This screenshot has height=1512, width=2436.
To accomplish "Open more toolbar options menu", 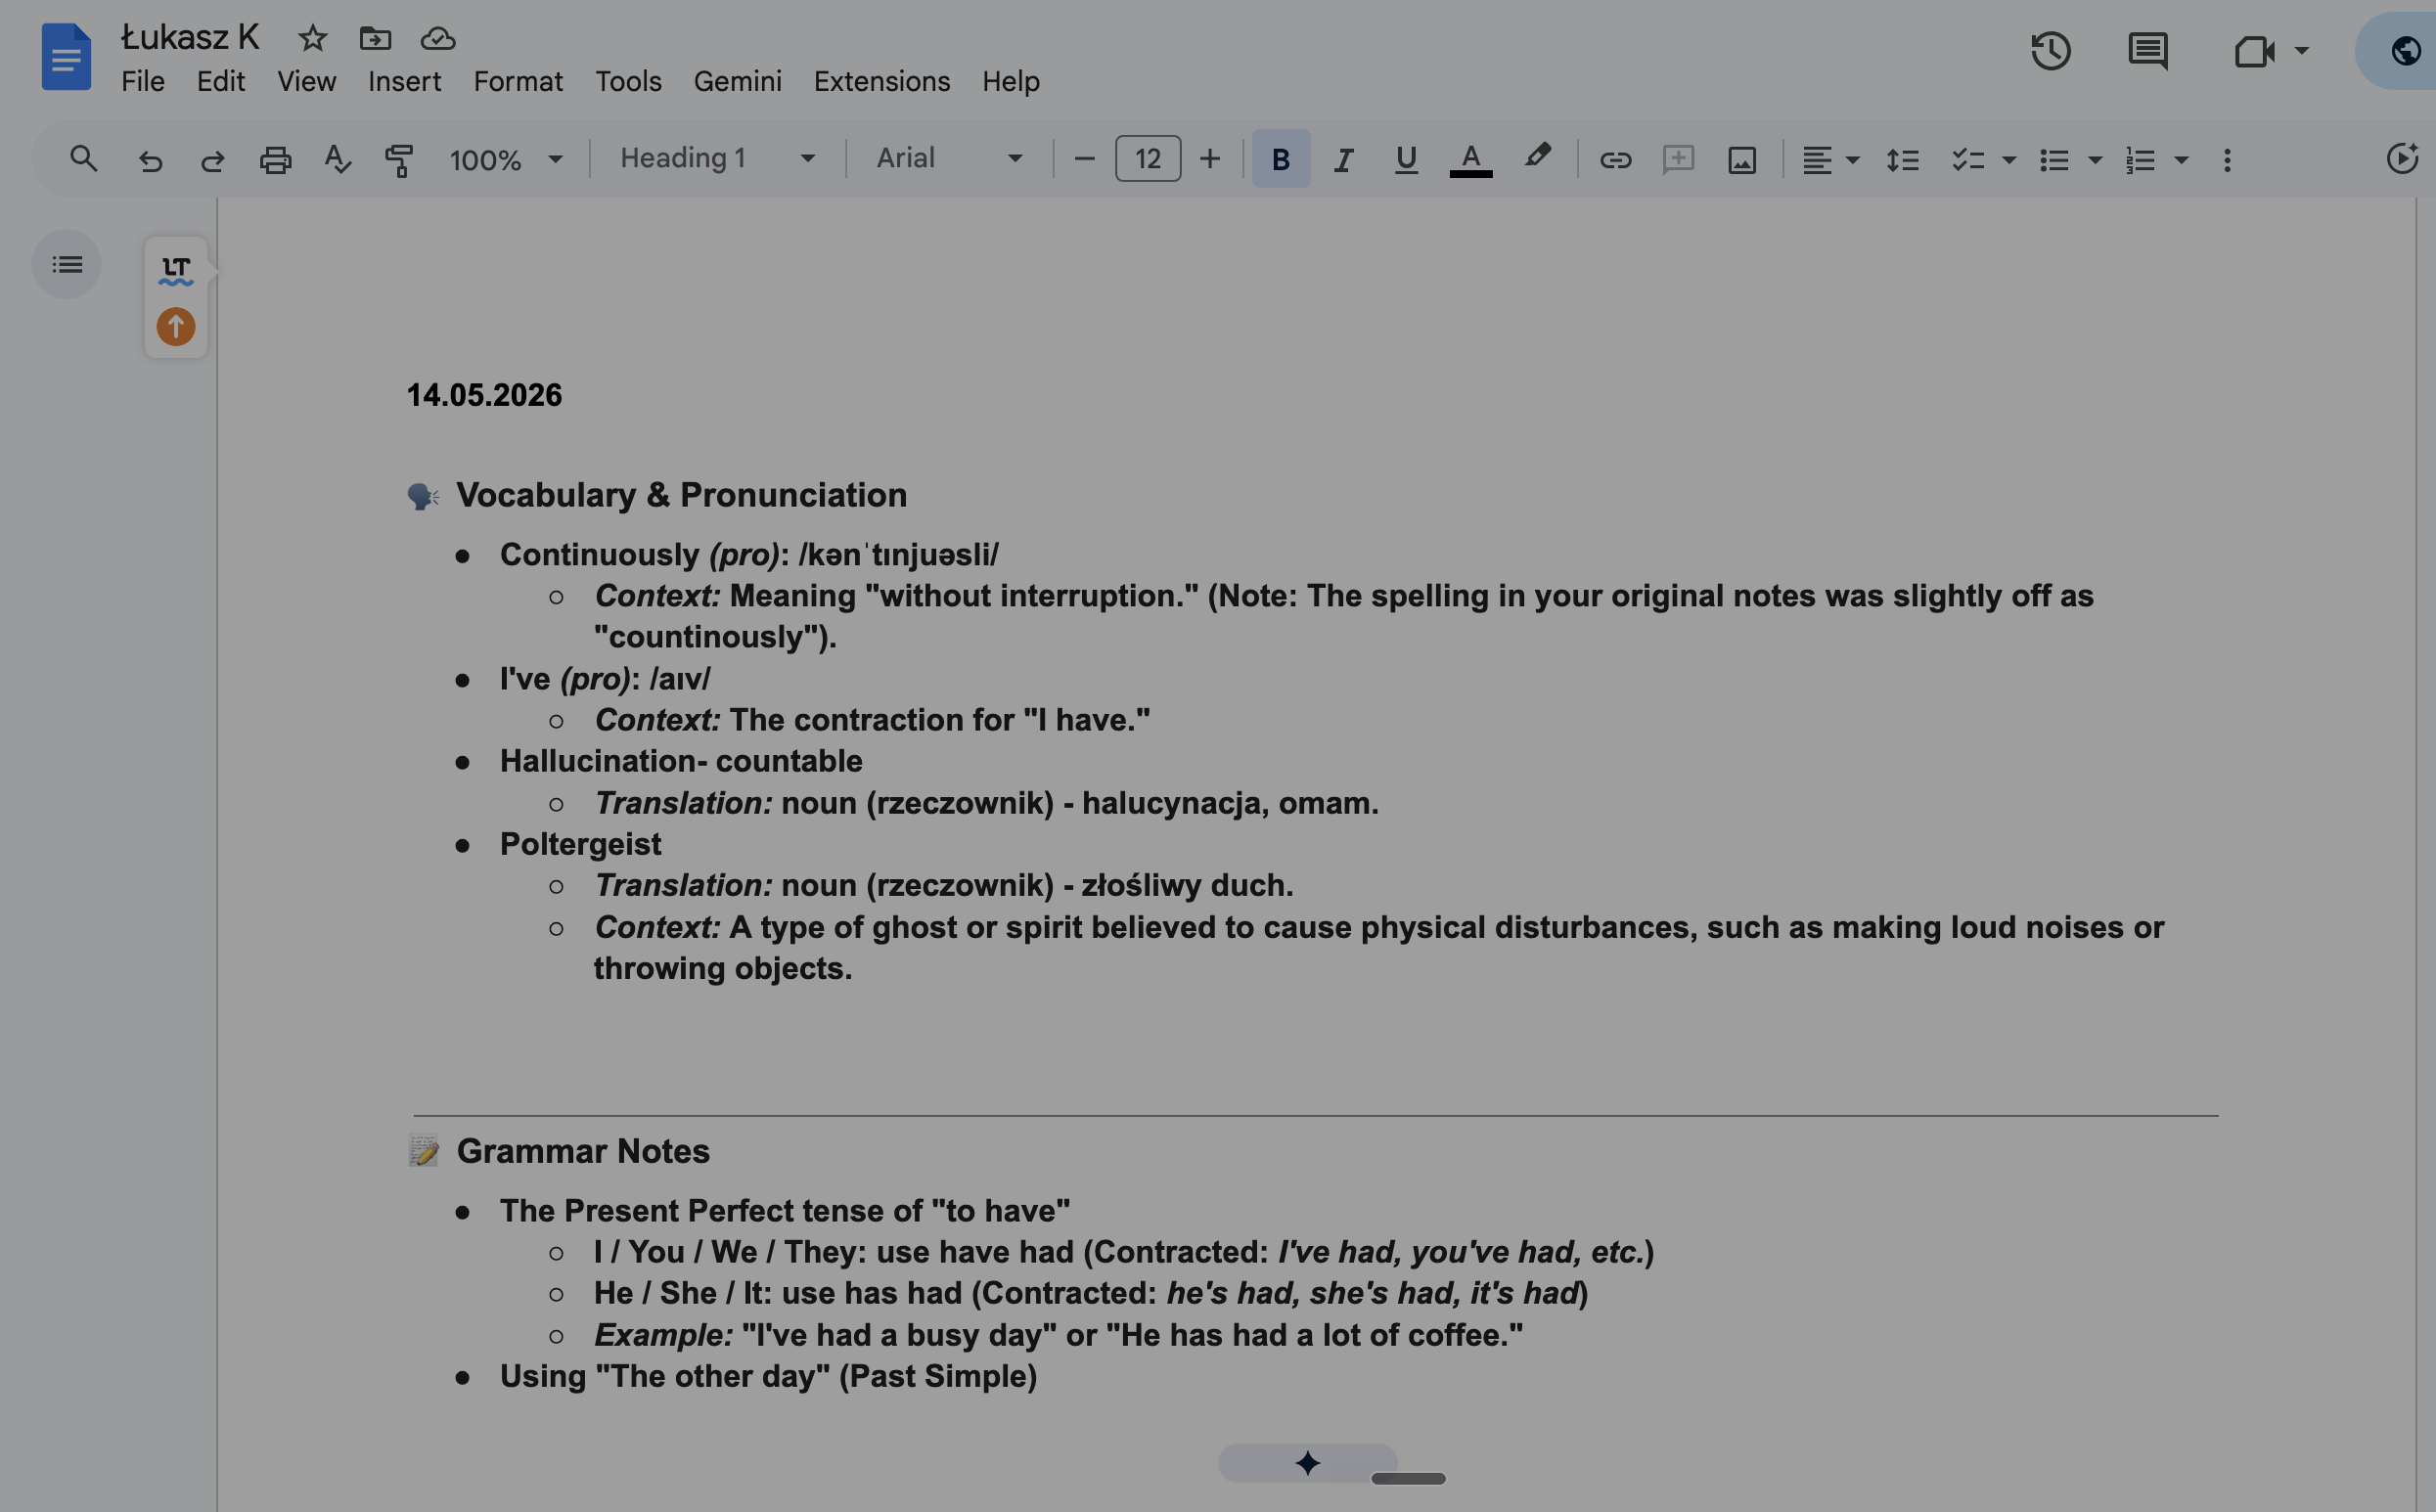I will (2227, 160).
